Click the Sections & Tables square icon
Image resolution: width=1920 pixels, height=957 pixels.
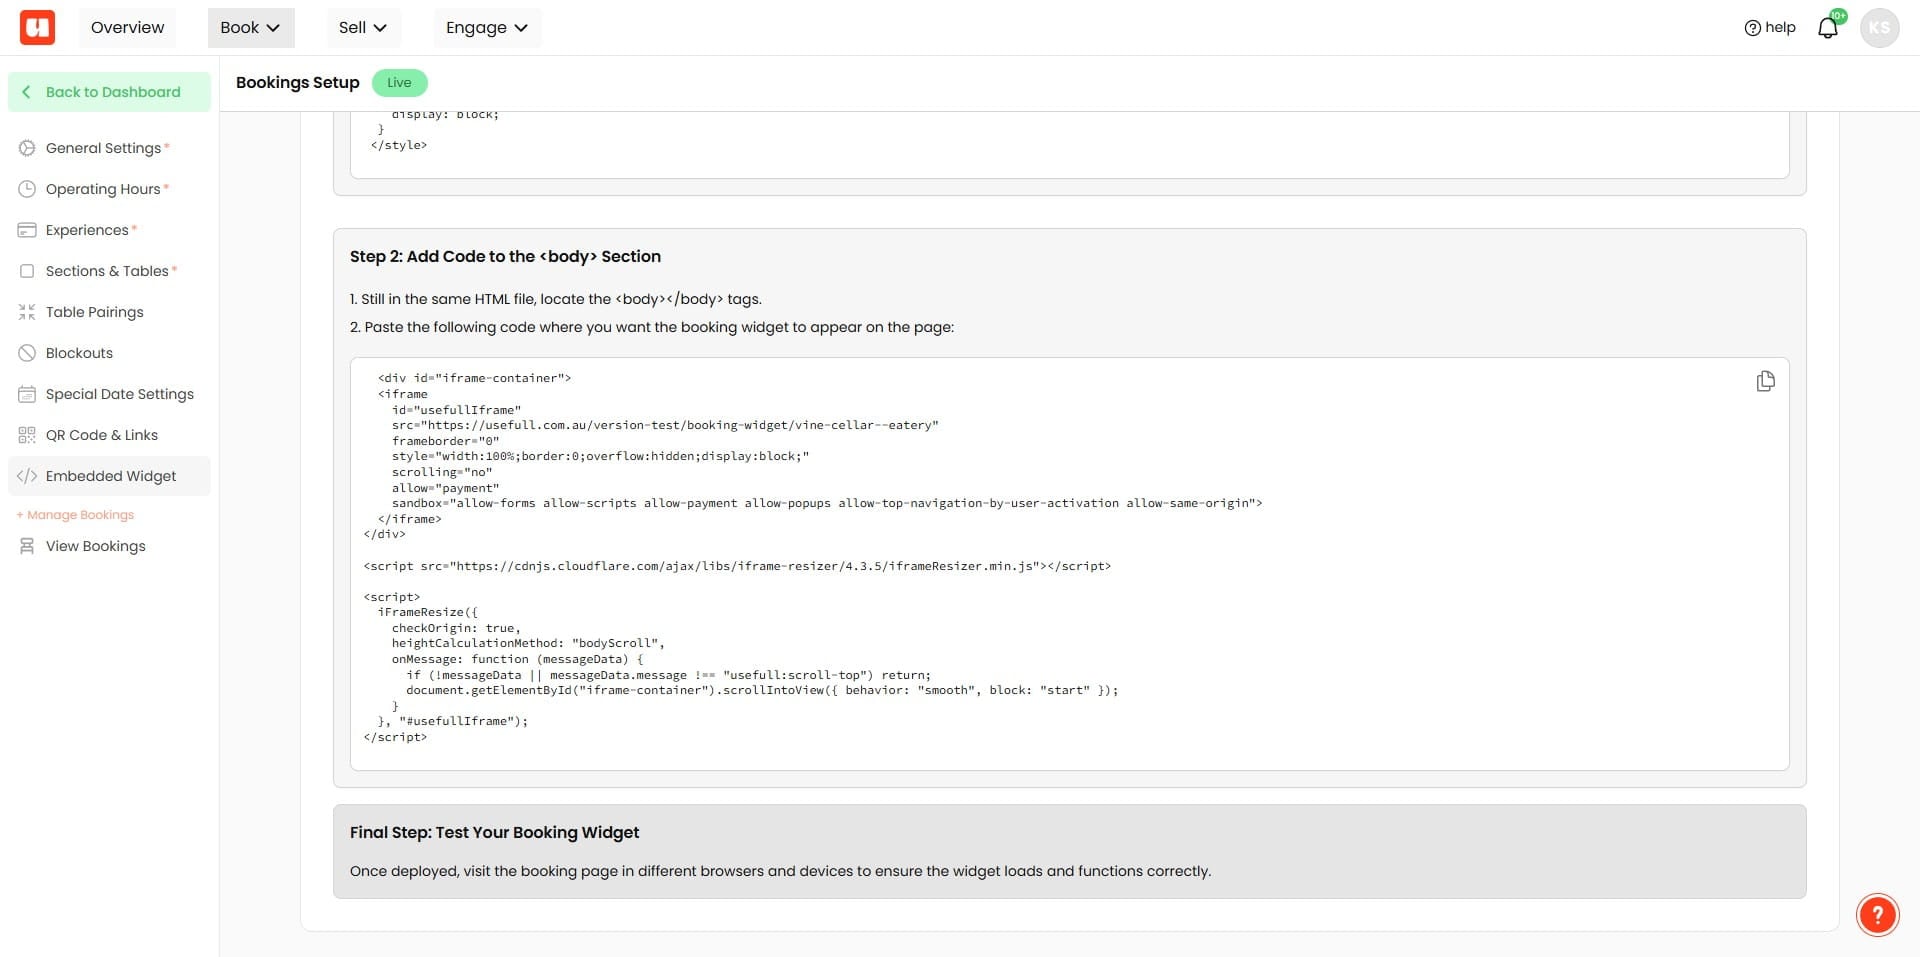point(27,271)
